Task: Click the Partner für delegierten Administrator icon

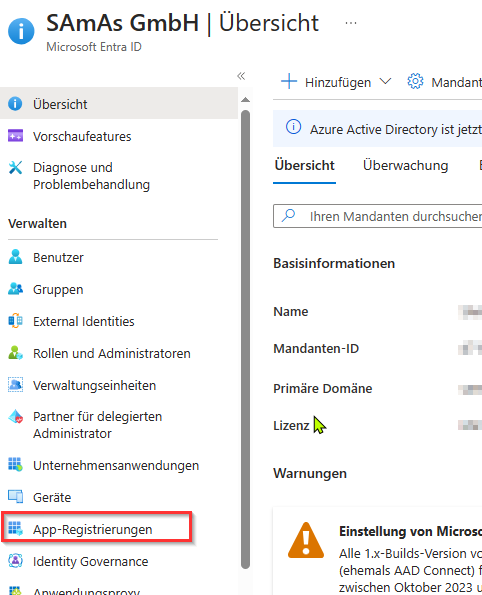Action: pyautogui.click(x=15, y=417)
